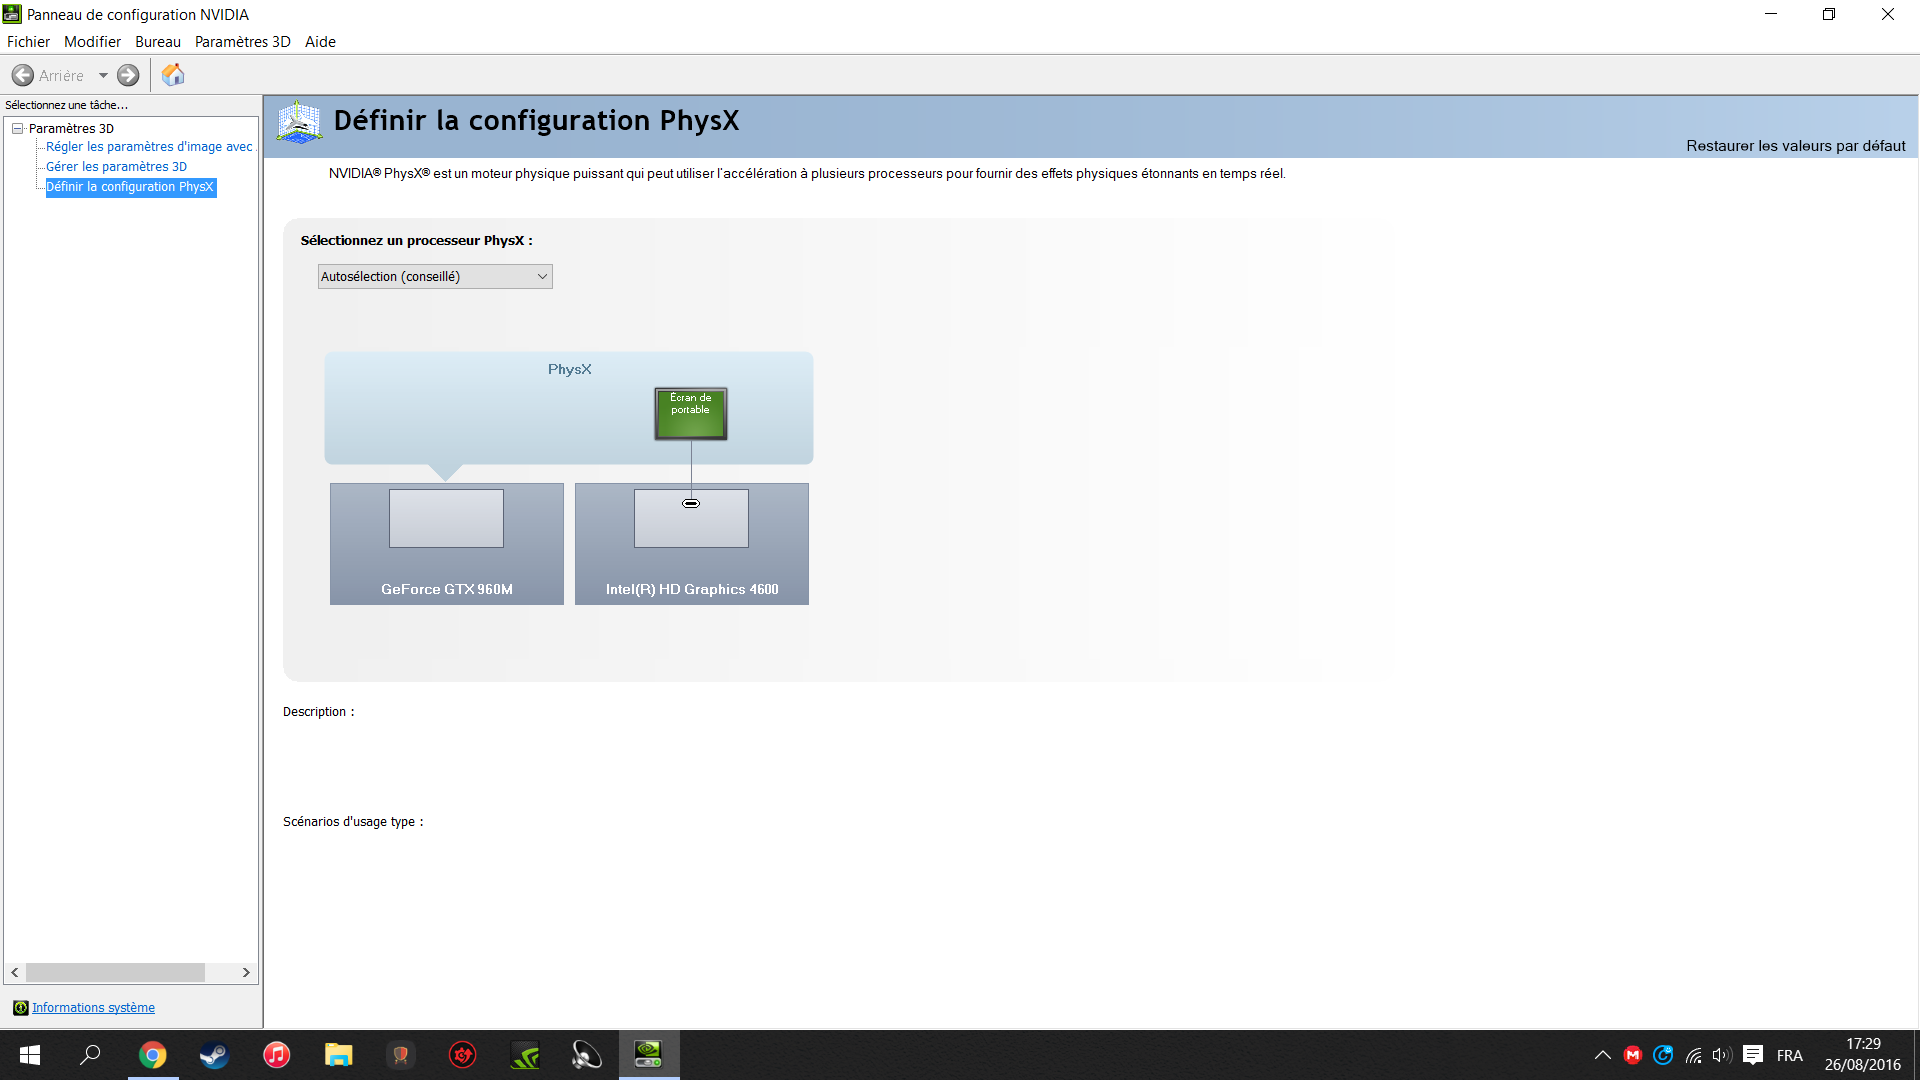Select Gérer les paramètres 3D task
This screenshot has height=1080, width=1920.
(116, 167)
